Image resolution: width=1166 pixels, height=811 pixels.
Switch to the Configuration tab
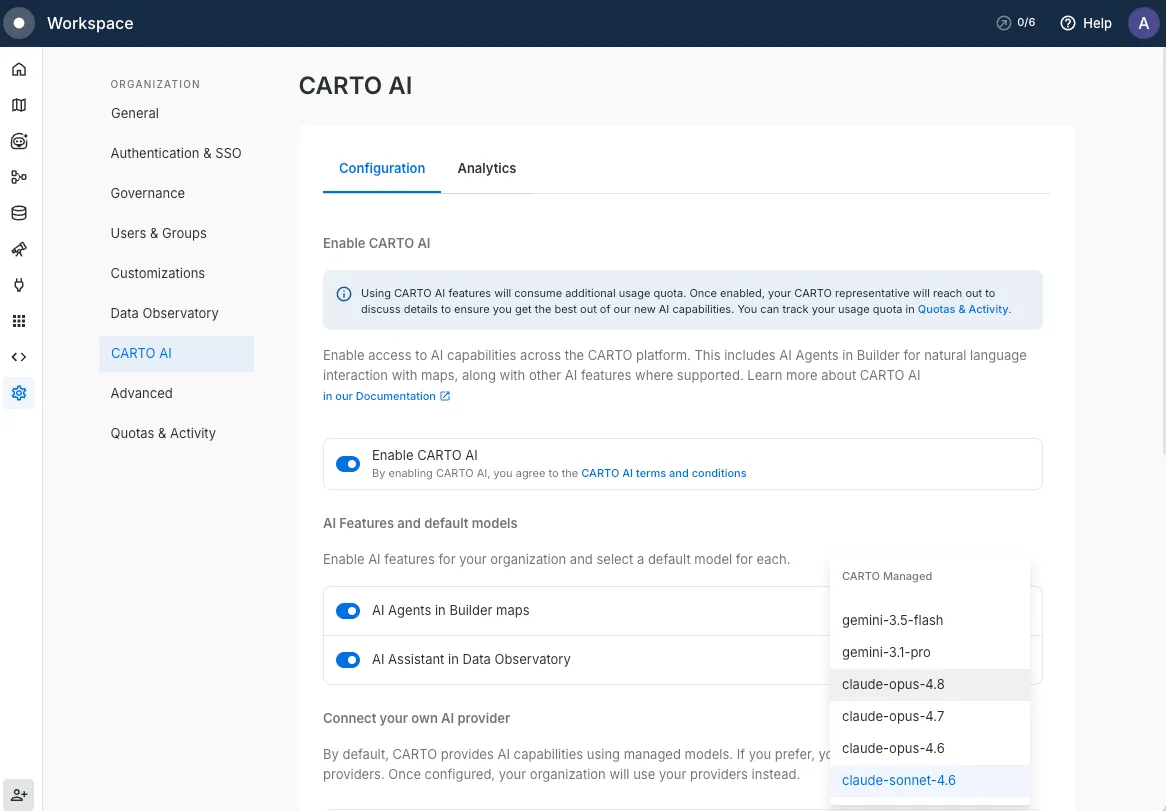(381, 169)
